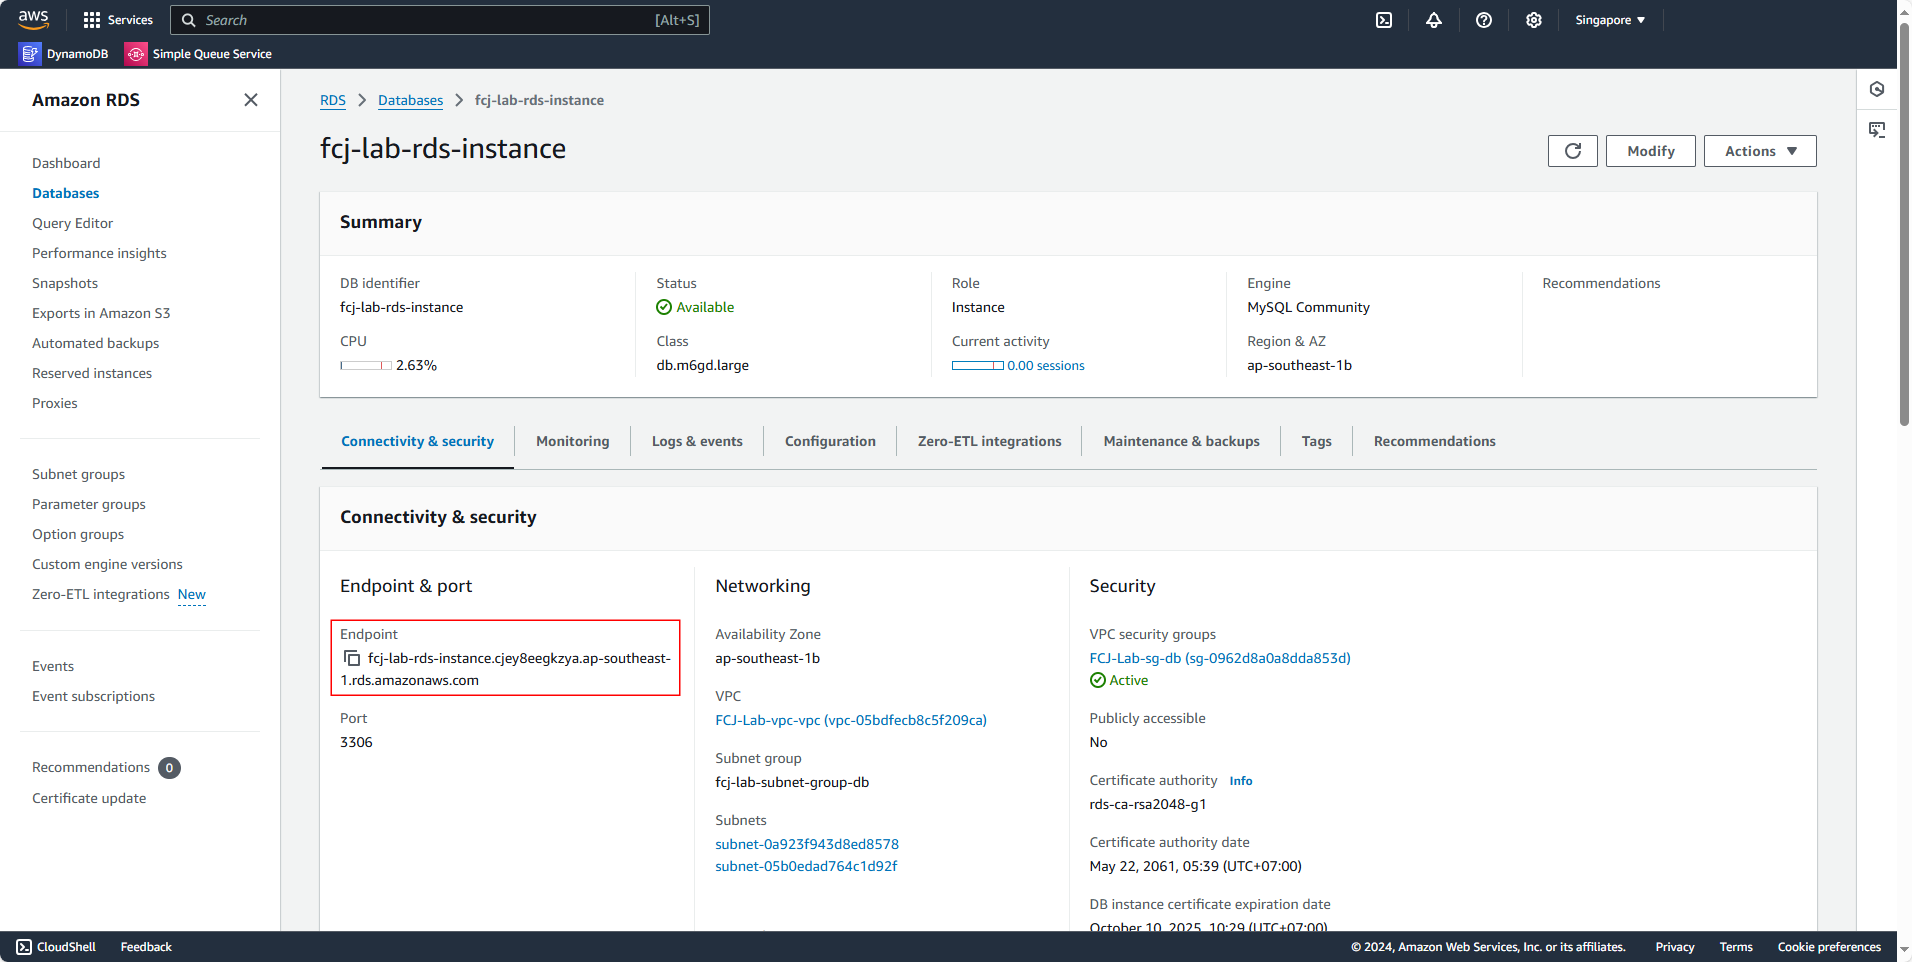The width and height of the screenshot is (1912, 962).
Task: Open Event subscriptions in the sidebar
Action: pyautogui.click(x=94, y=696)
